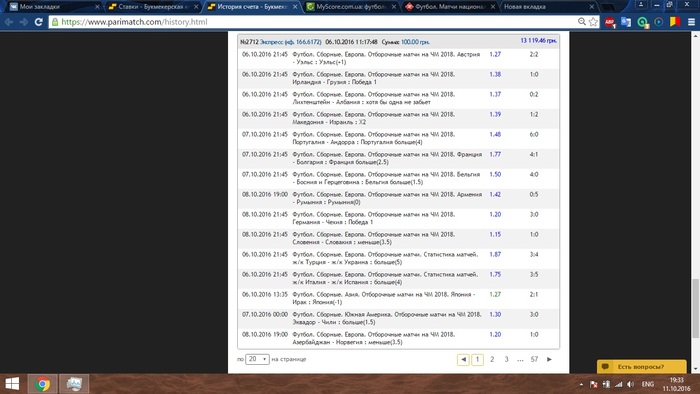700x394 pixels.
Task: Click score 0:5 in Армения - Румыния row
Action: coord(534,195)
